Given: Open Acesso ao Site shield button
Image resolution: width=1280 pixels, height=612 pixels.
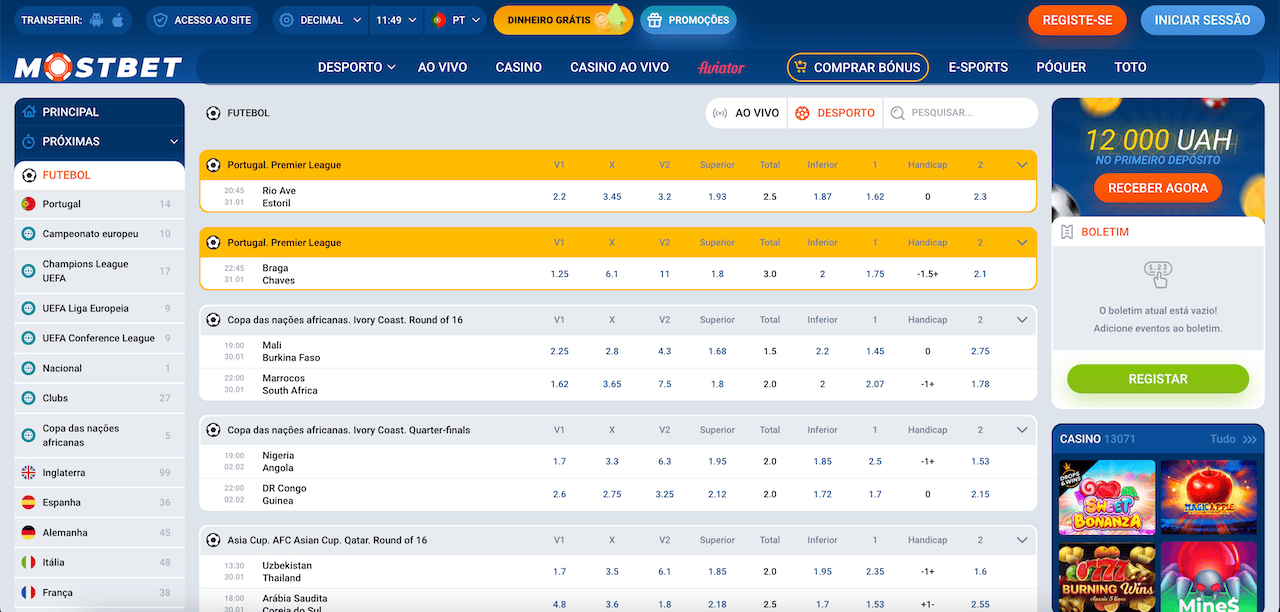Looking at the screenshot, I should [x=202, y=20].
